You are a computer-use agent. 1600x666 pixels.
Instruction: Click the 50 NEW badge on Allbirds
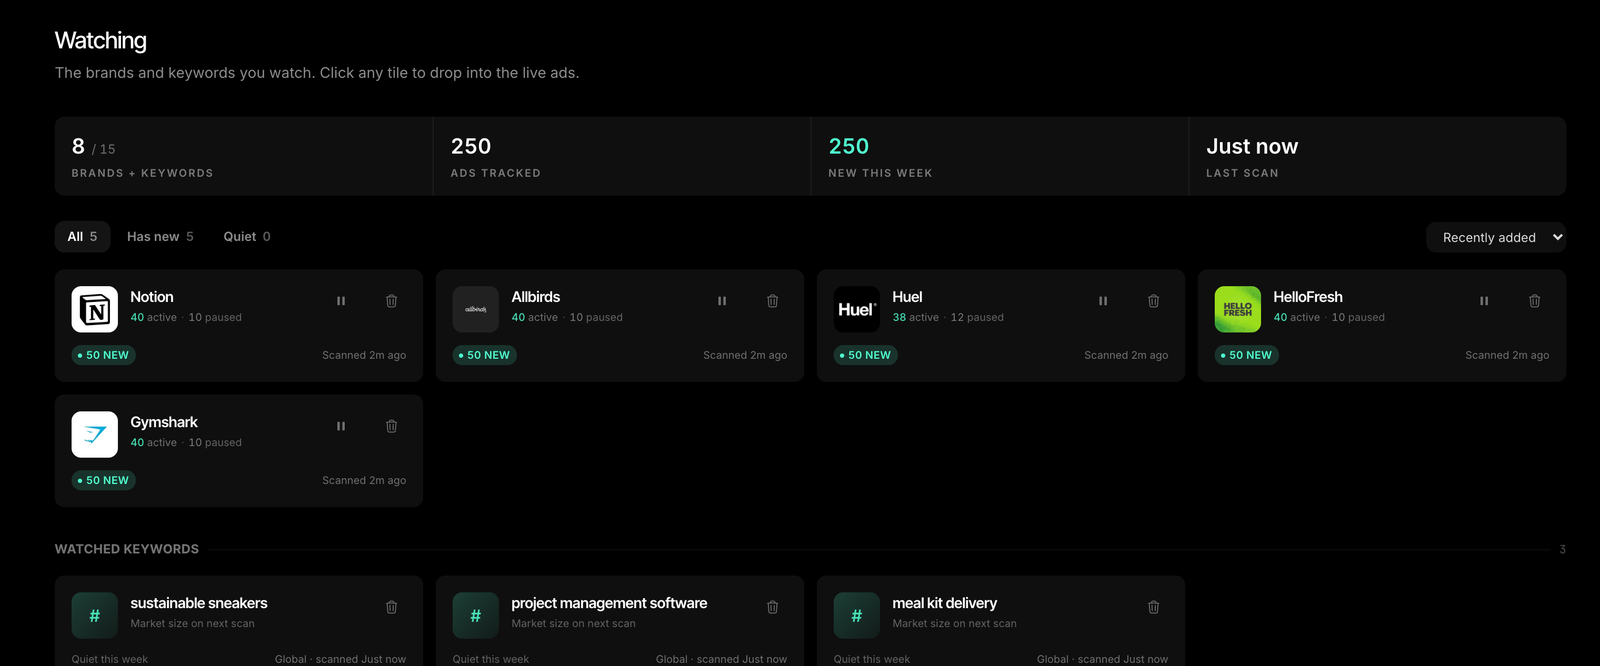click(x=485, y=355)
